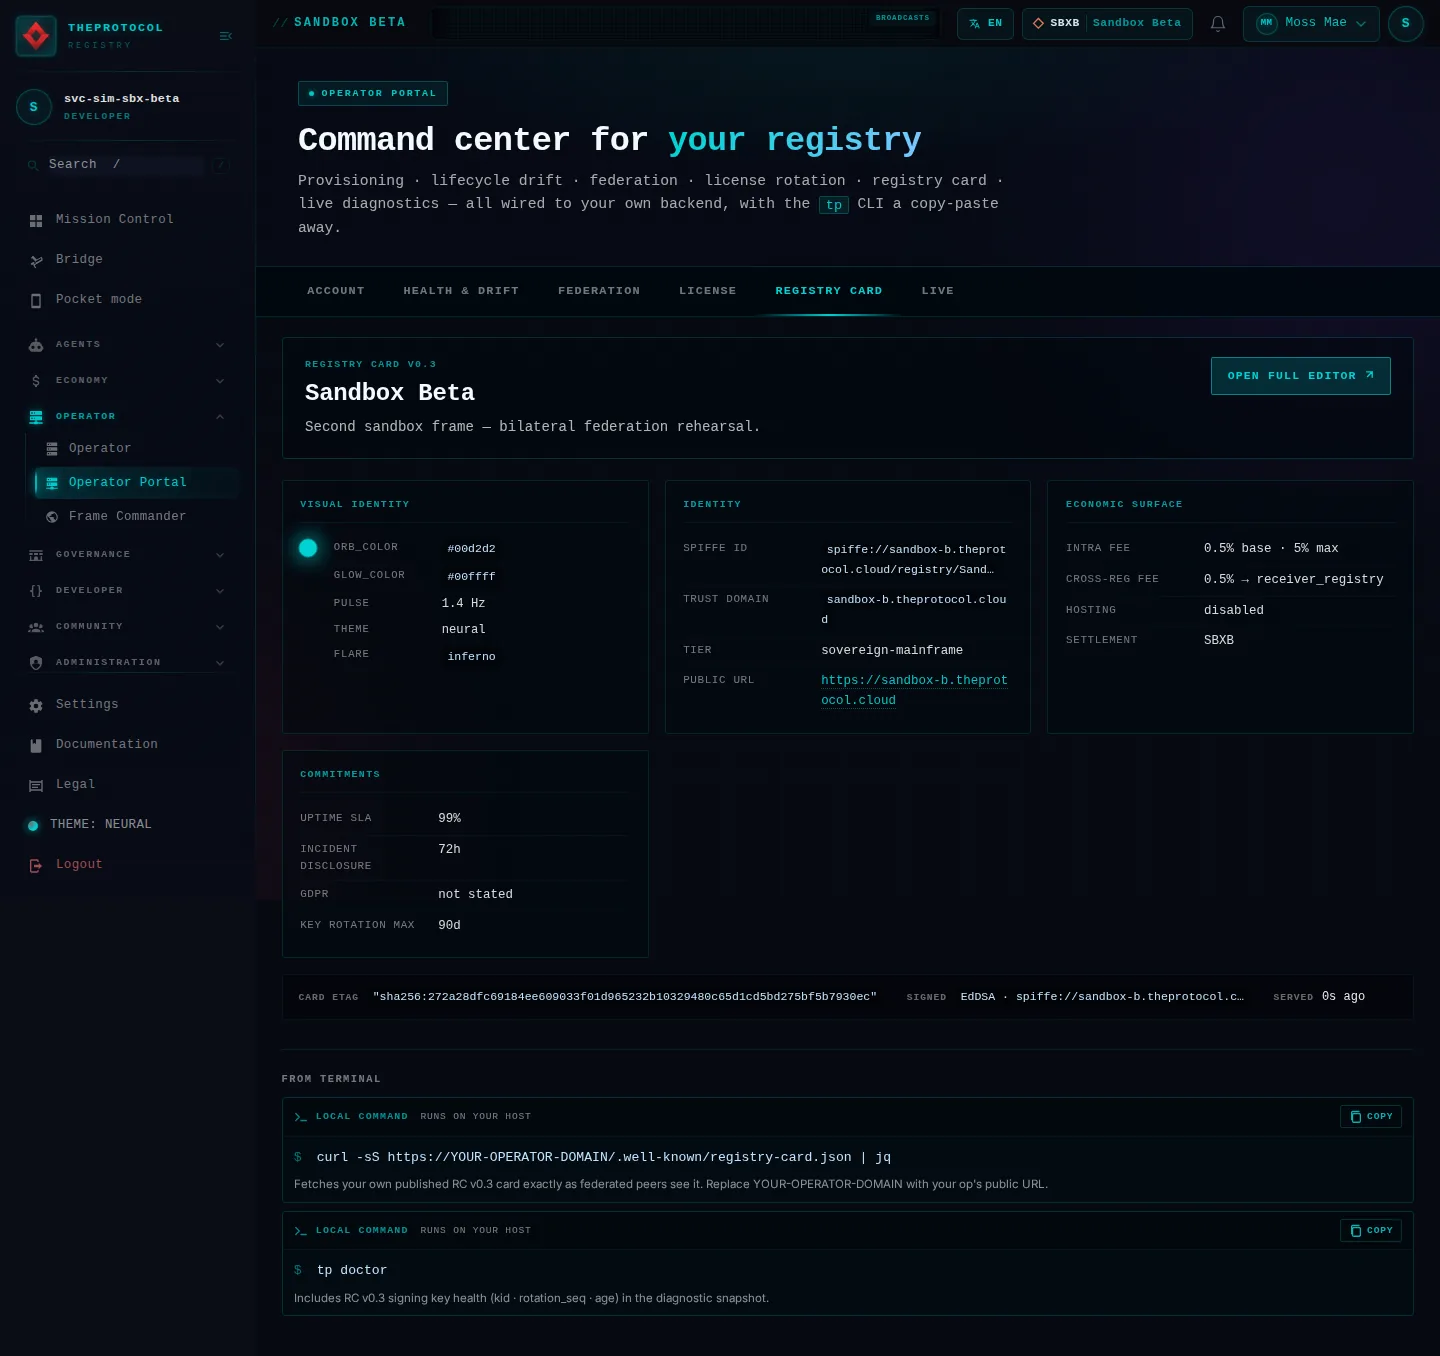Click the Logout door icon
This screenshot has height=1356, width=1440.
tap(36, 865)
